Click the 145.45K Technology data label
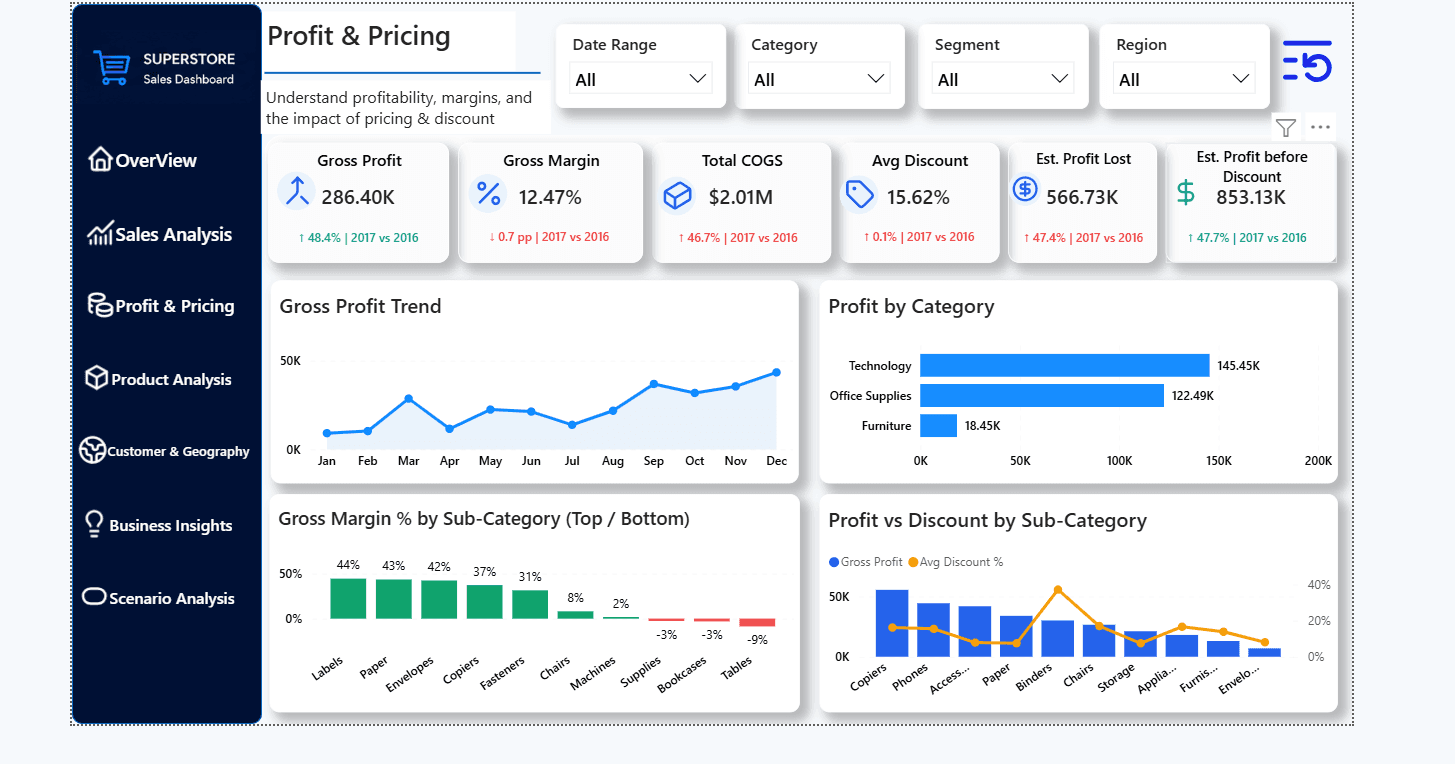The width and height of the screenshot is (1455, 764). [x=1238, y=366]
